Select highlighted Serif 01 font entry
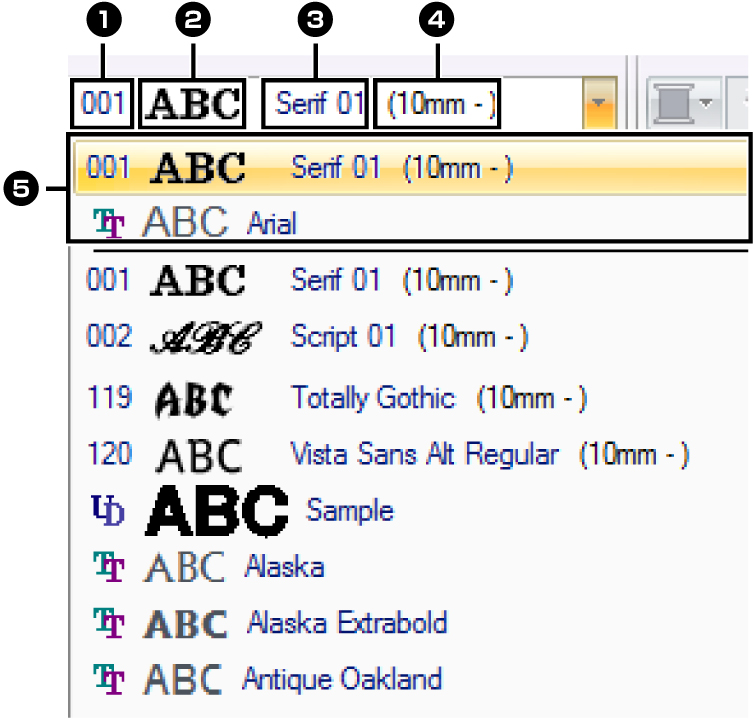Screen dimensions: 756x720 tap(410, 167)
